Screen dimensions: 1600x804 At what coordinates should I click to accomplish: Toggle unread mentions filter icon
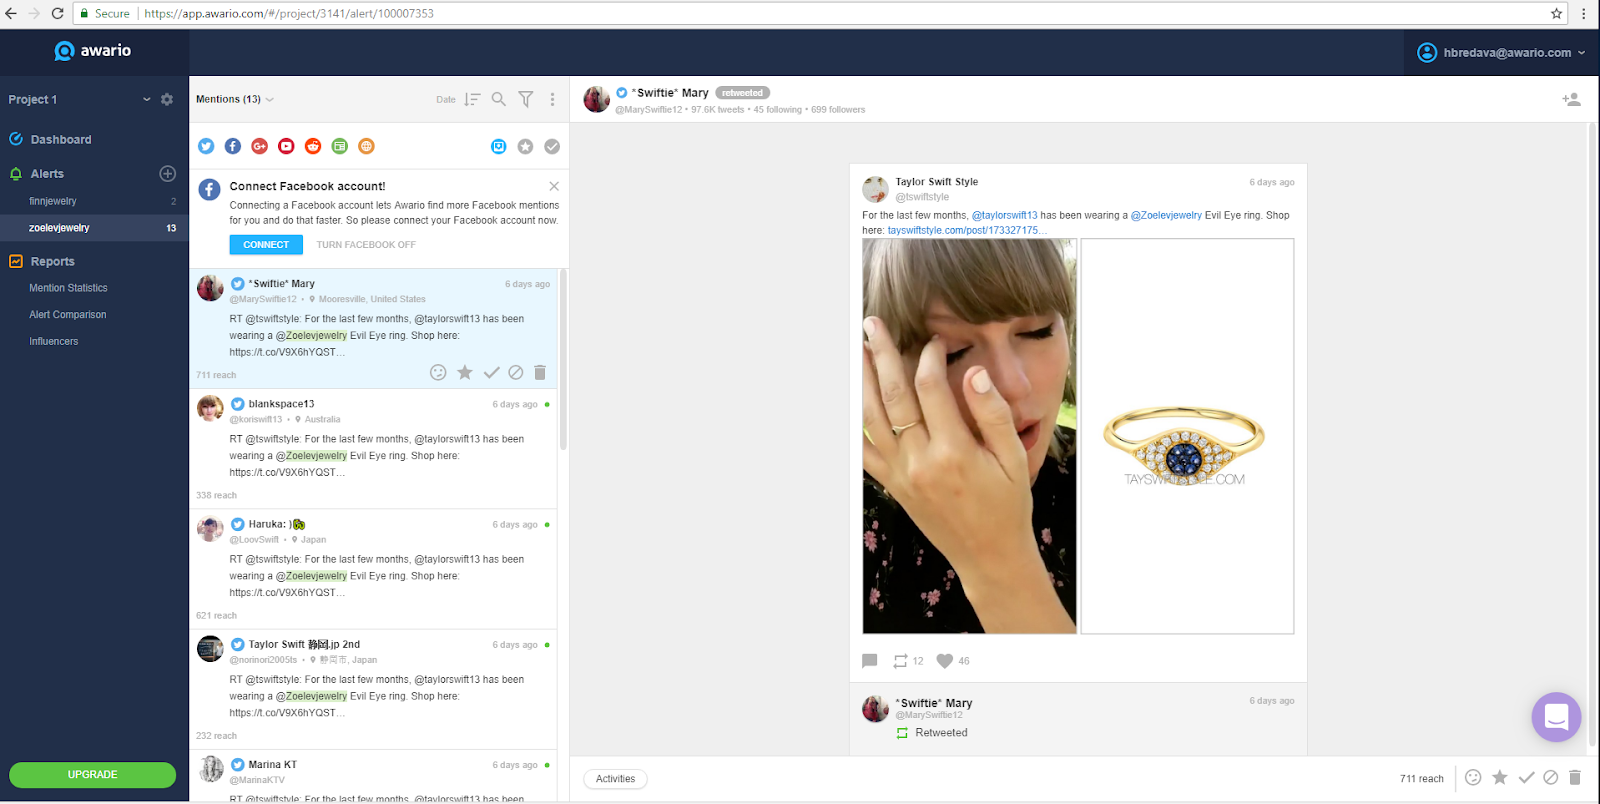pyautogui.click(x=499, y=146)
